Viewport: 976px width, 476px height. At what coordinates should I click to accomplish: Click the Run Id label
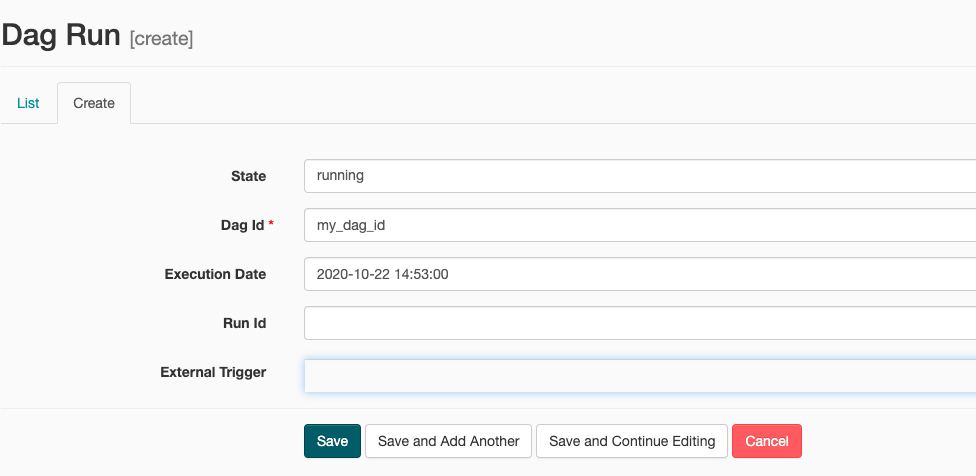[x=245, y=324]
